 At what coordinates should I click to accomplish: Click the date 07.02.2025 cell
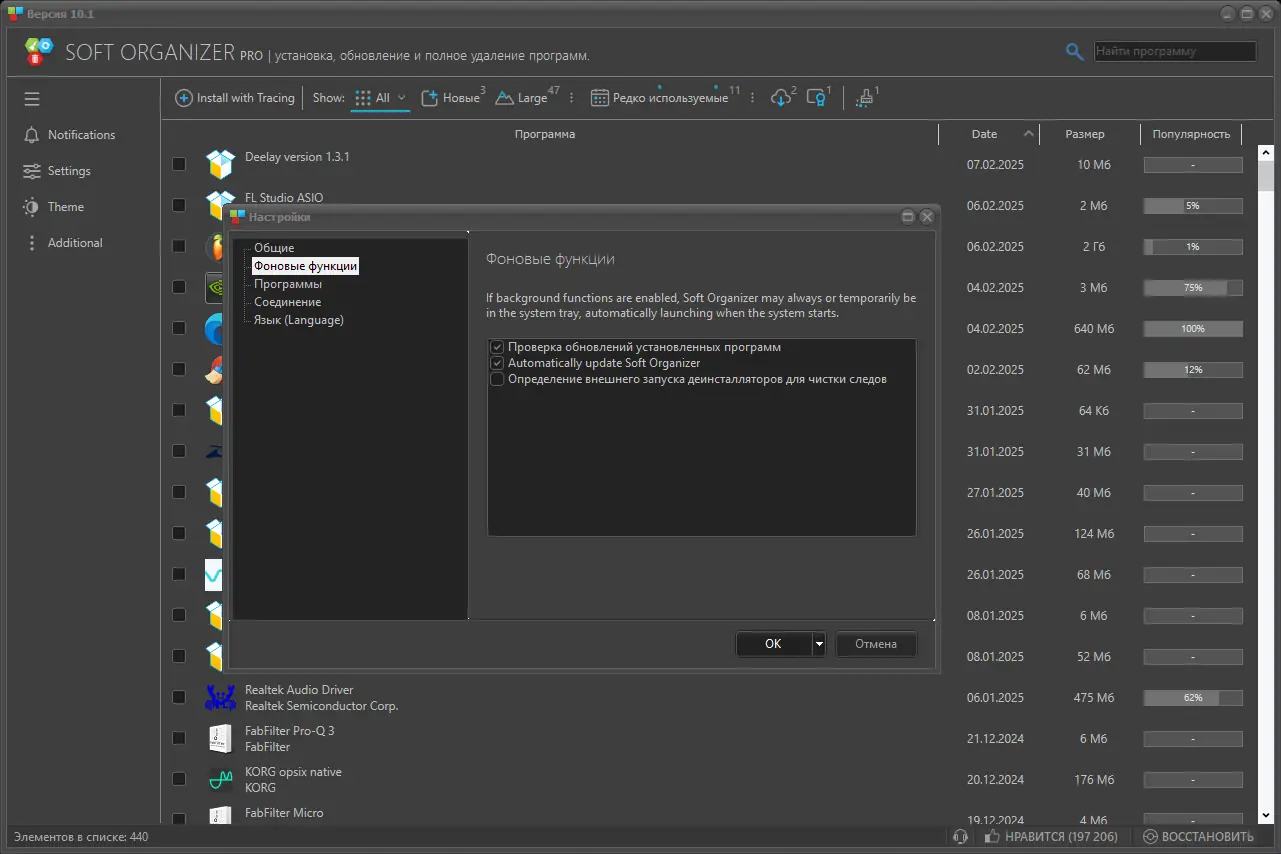[995, 164]
